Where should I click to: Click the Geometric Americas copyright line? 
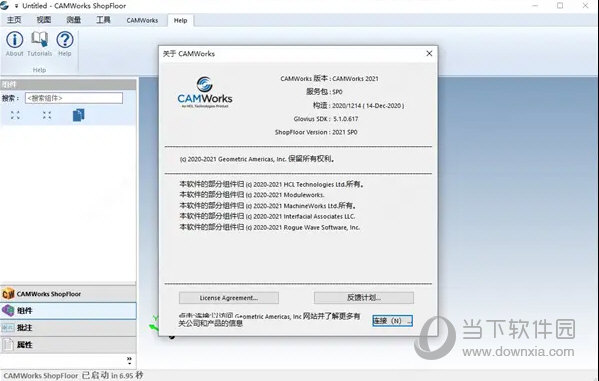pyautogui.click(x=257, y=159)
